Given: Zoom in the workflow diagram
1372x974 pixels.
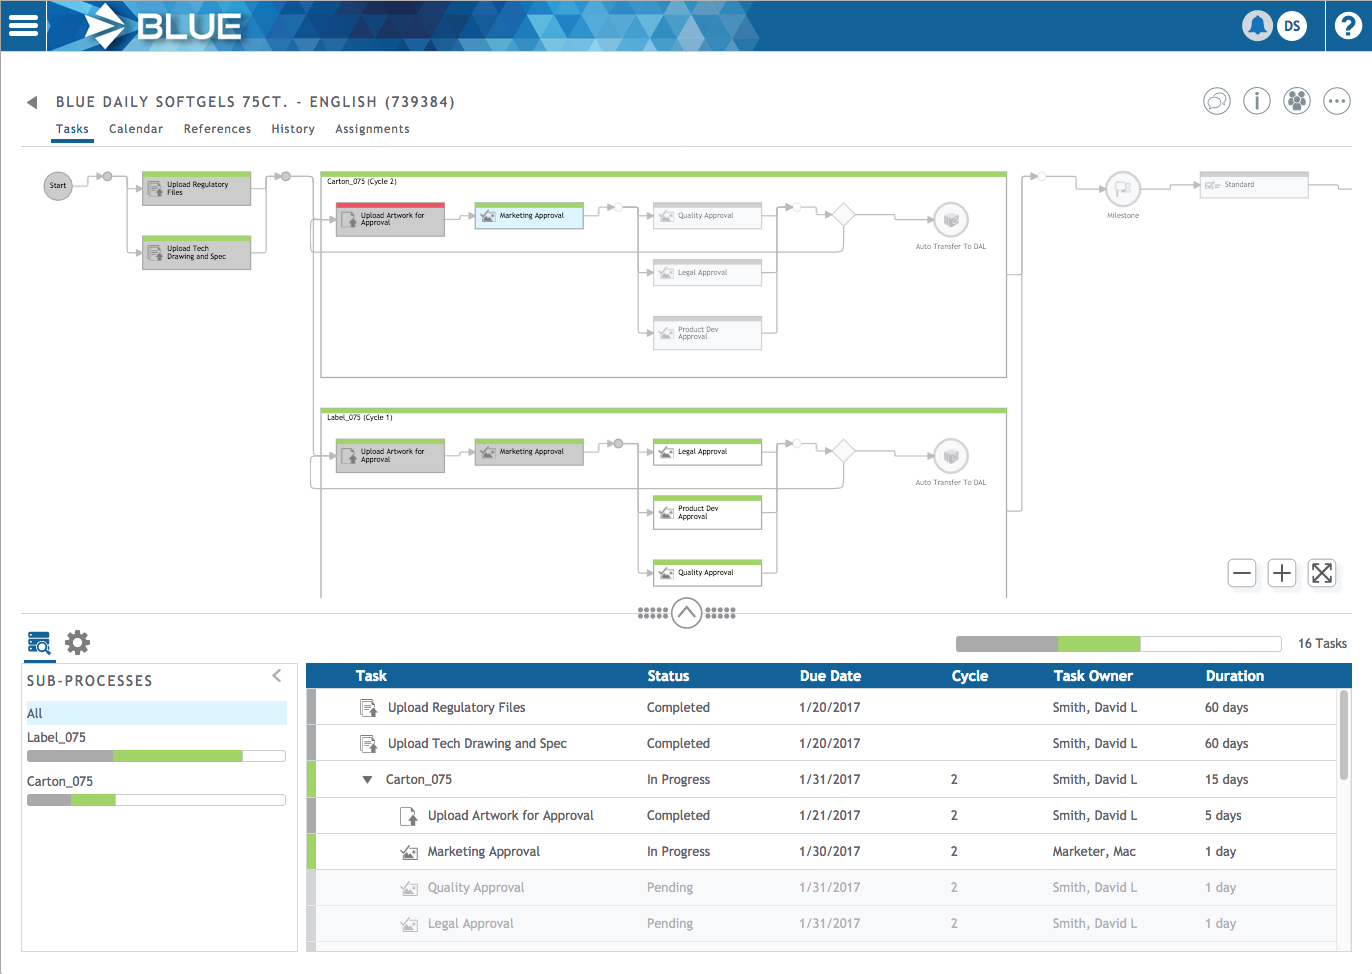Looking at the screenshot, I should click(x=1282, y=573).
